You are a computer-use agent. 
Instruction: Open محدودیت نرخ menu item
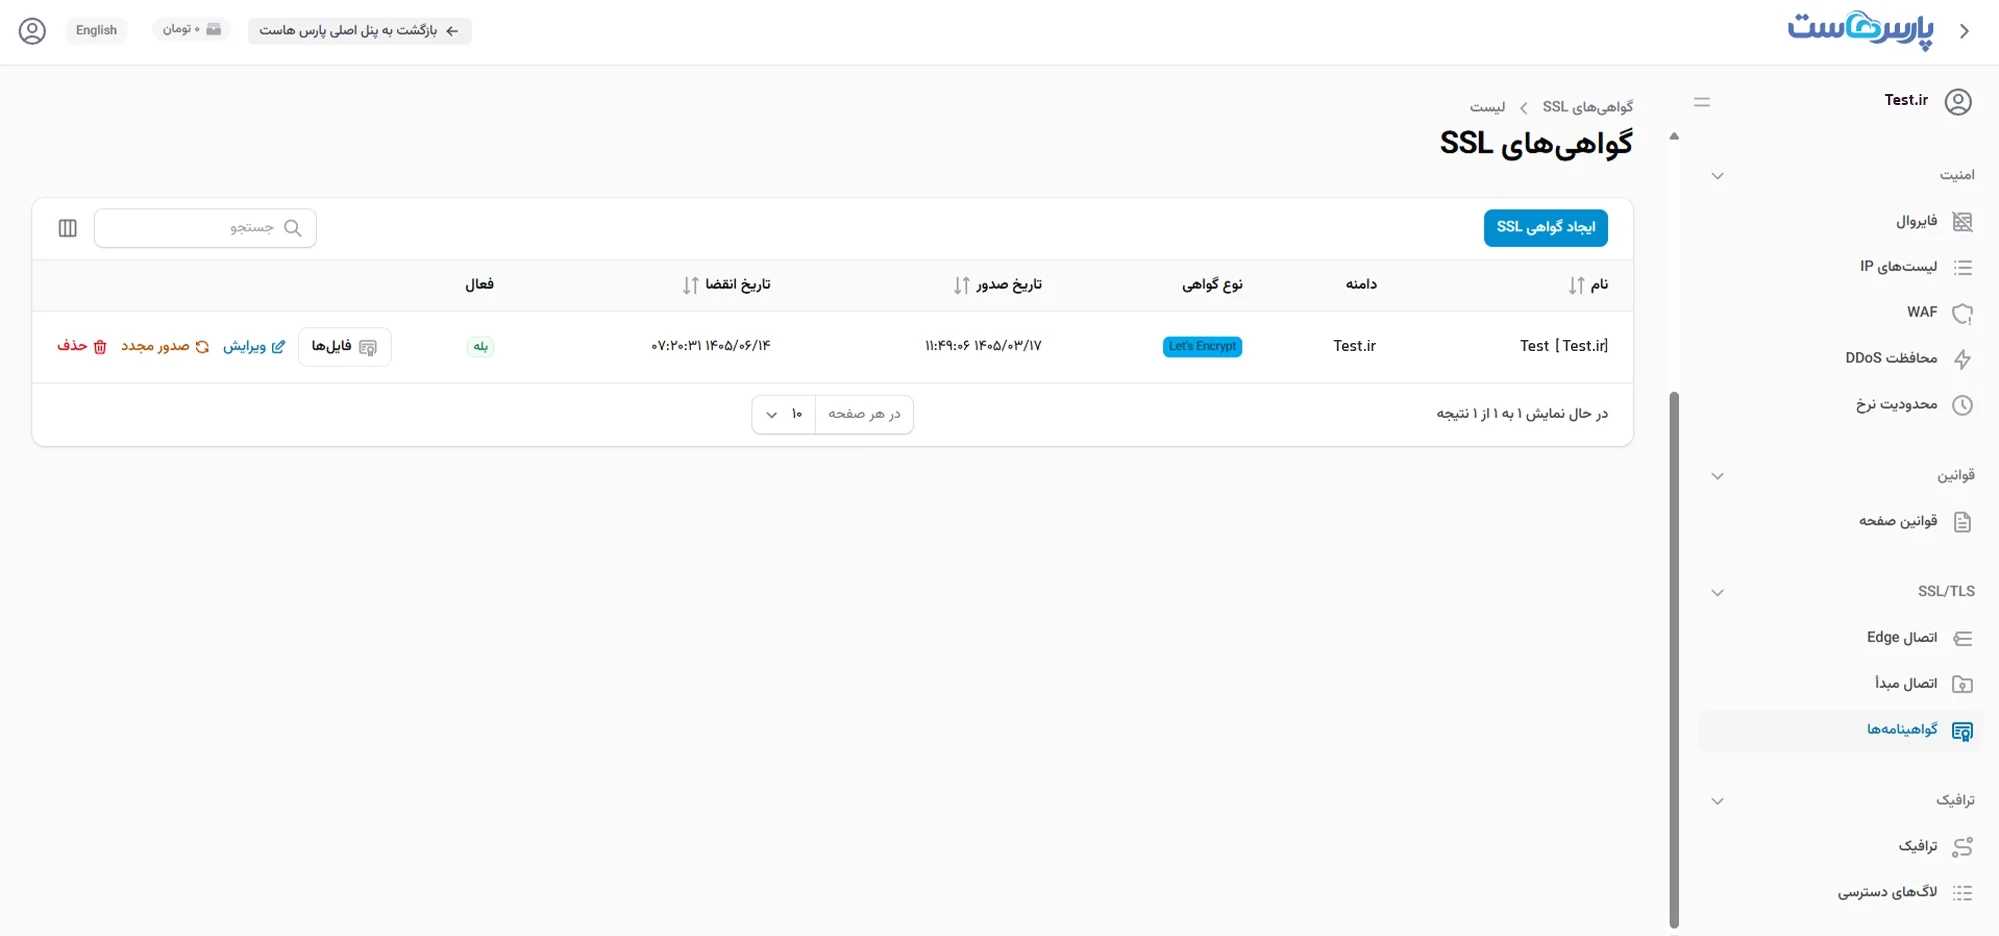pos(1840,405)
